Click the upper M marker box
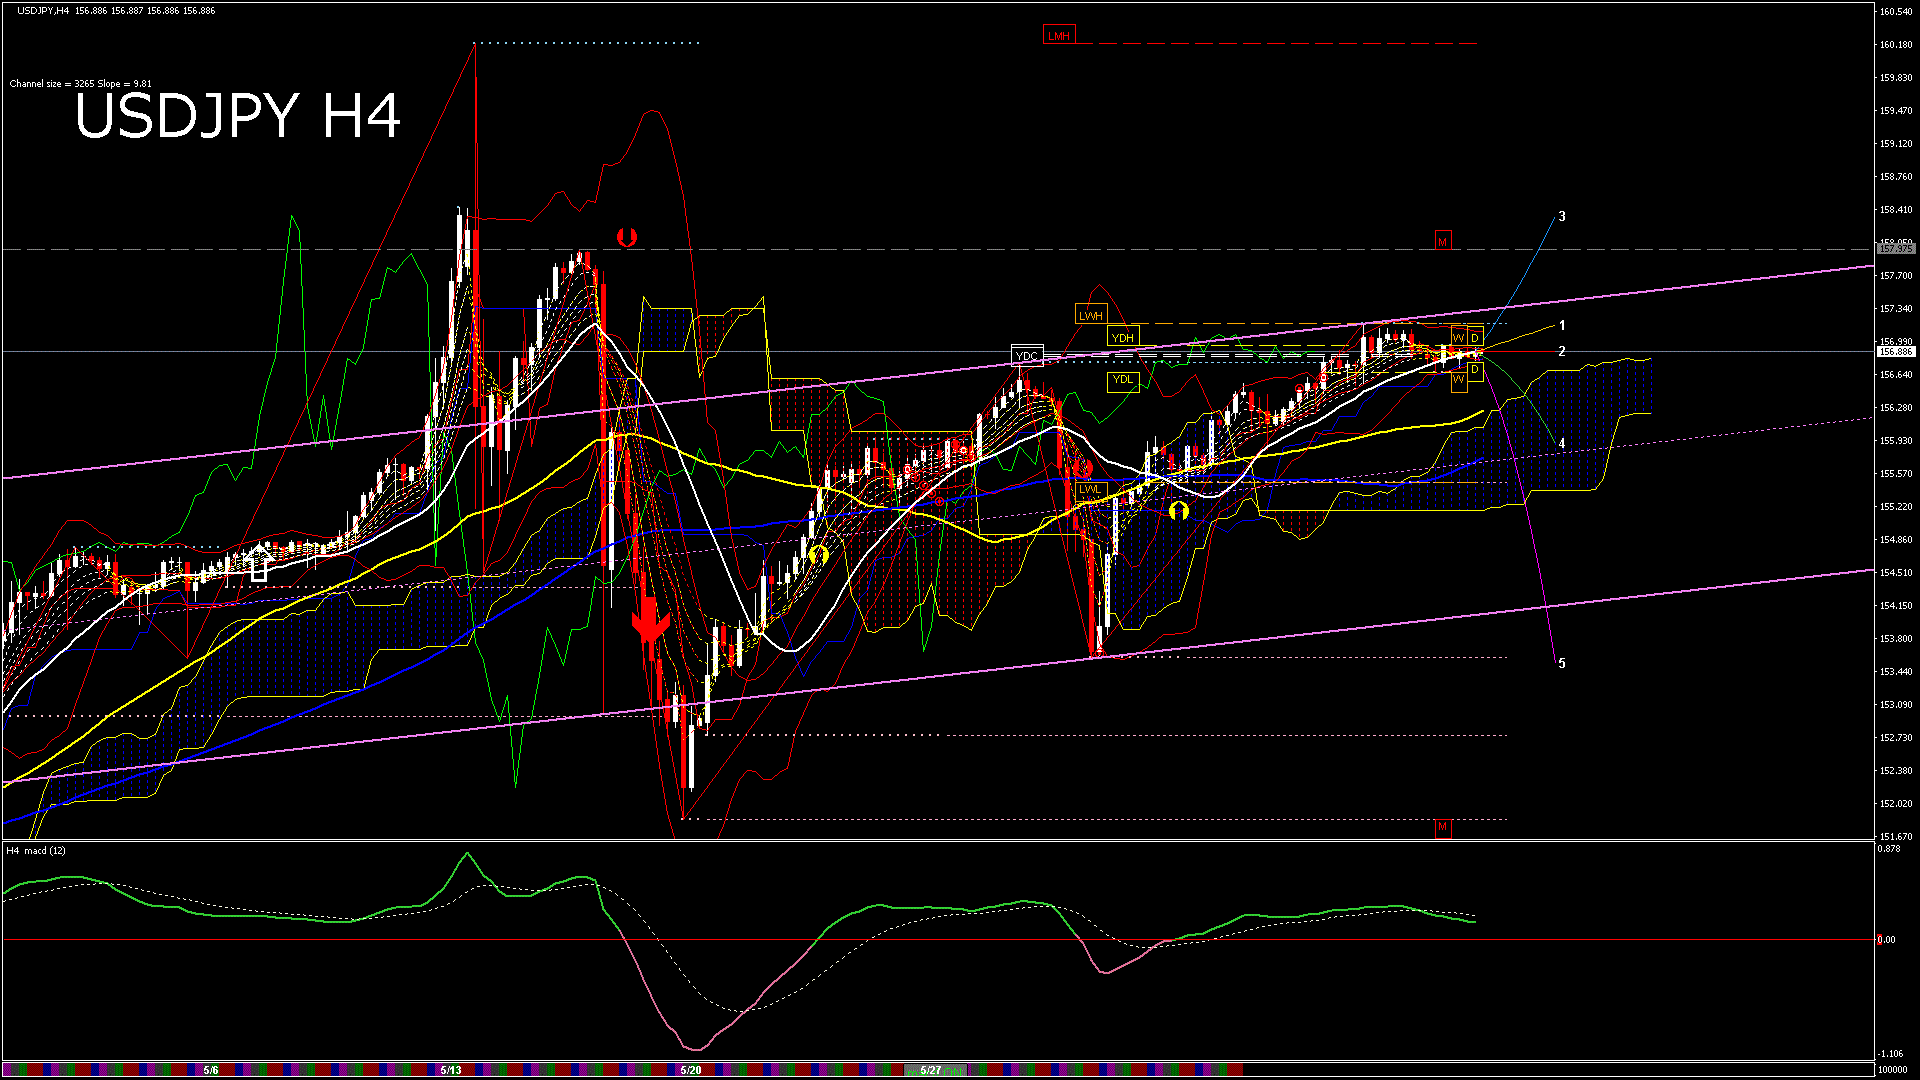The image size is (1920, 1080). (x=1442, y=241)
